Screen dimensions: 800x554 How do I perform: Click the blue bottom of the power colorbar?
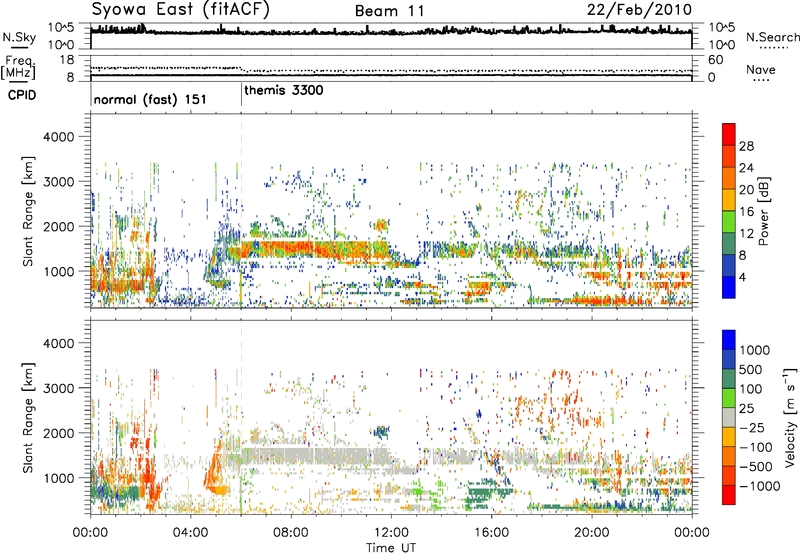point(729,289)
